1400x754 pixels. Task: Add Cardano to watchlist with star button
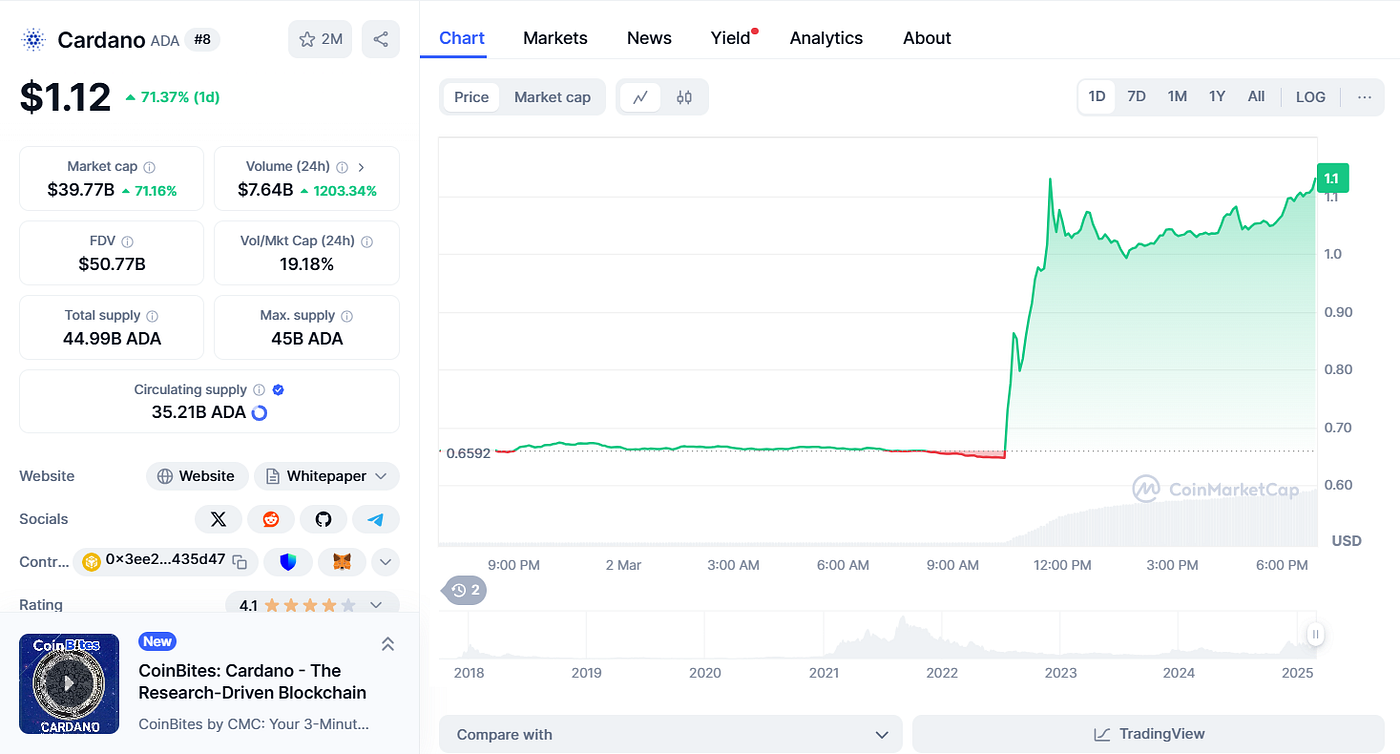[320, 39]
